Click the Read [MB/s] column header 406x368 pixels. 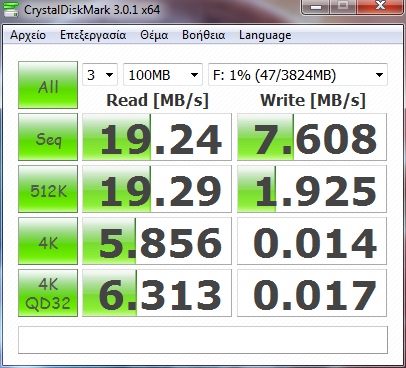point(157,100)
